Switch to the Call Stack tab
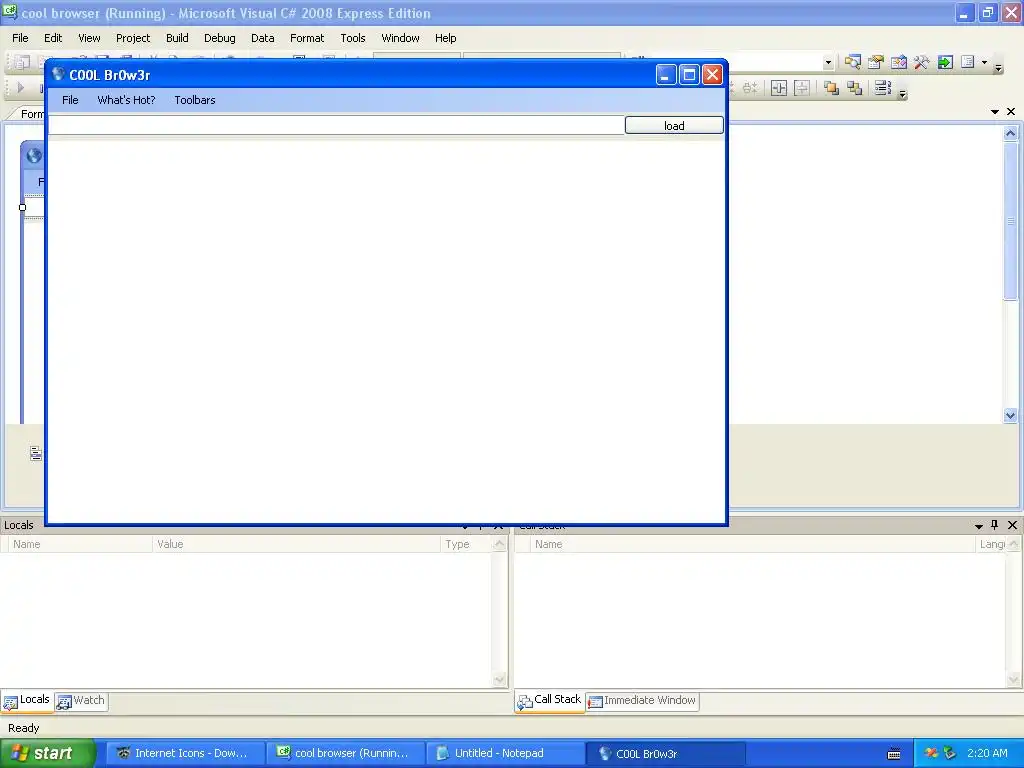This screenshot has height=768, width=1024. point(549,700)
